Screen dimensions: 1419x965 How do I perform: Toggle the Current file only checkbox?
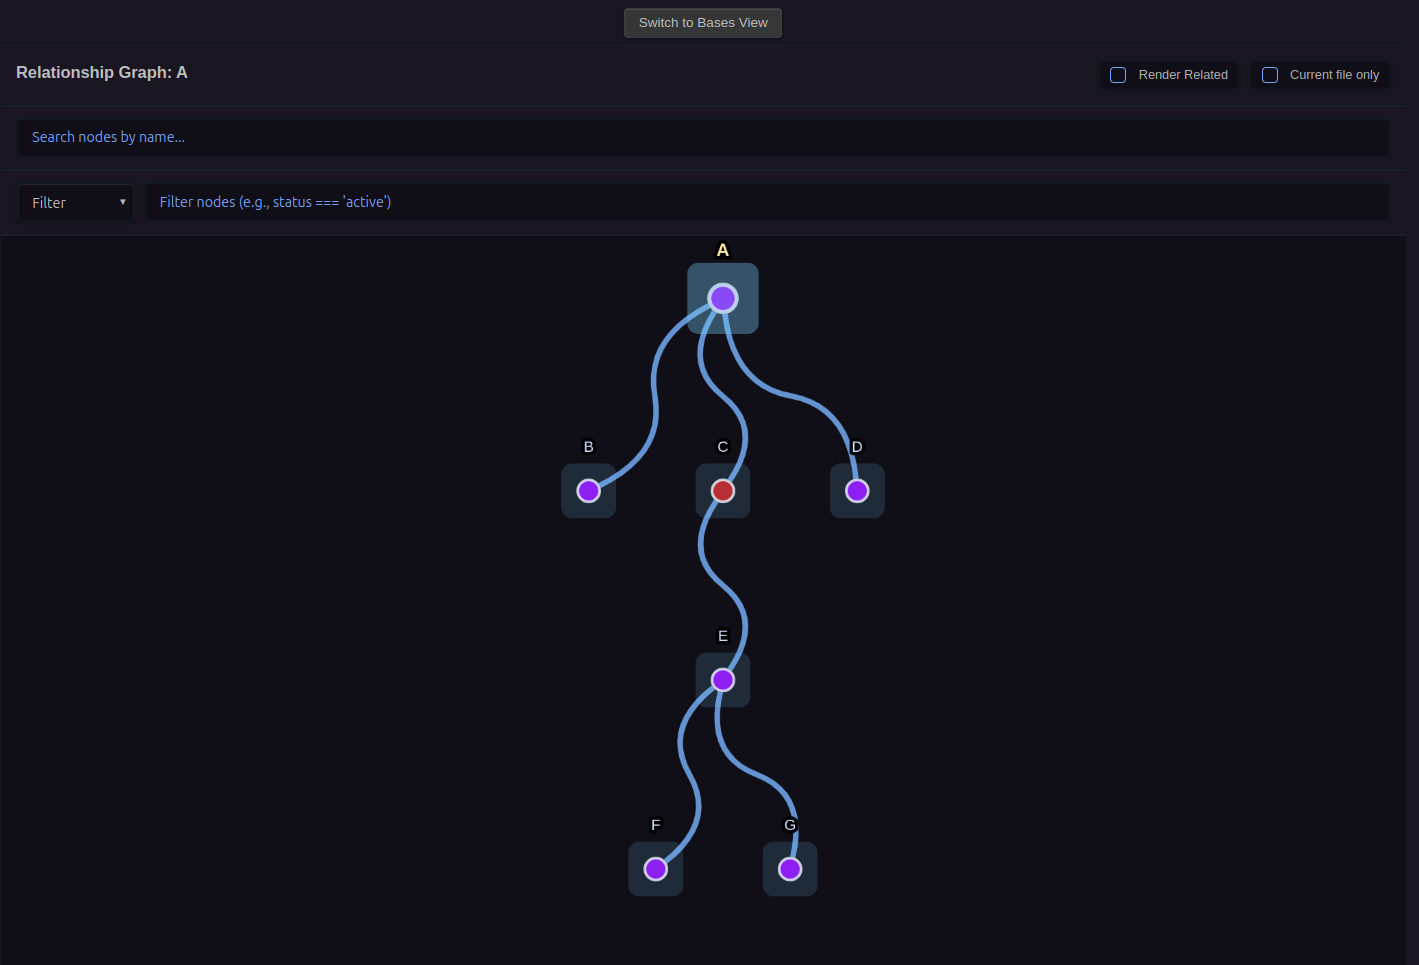[1270, 75]
